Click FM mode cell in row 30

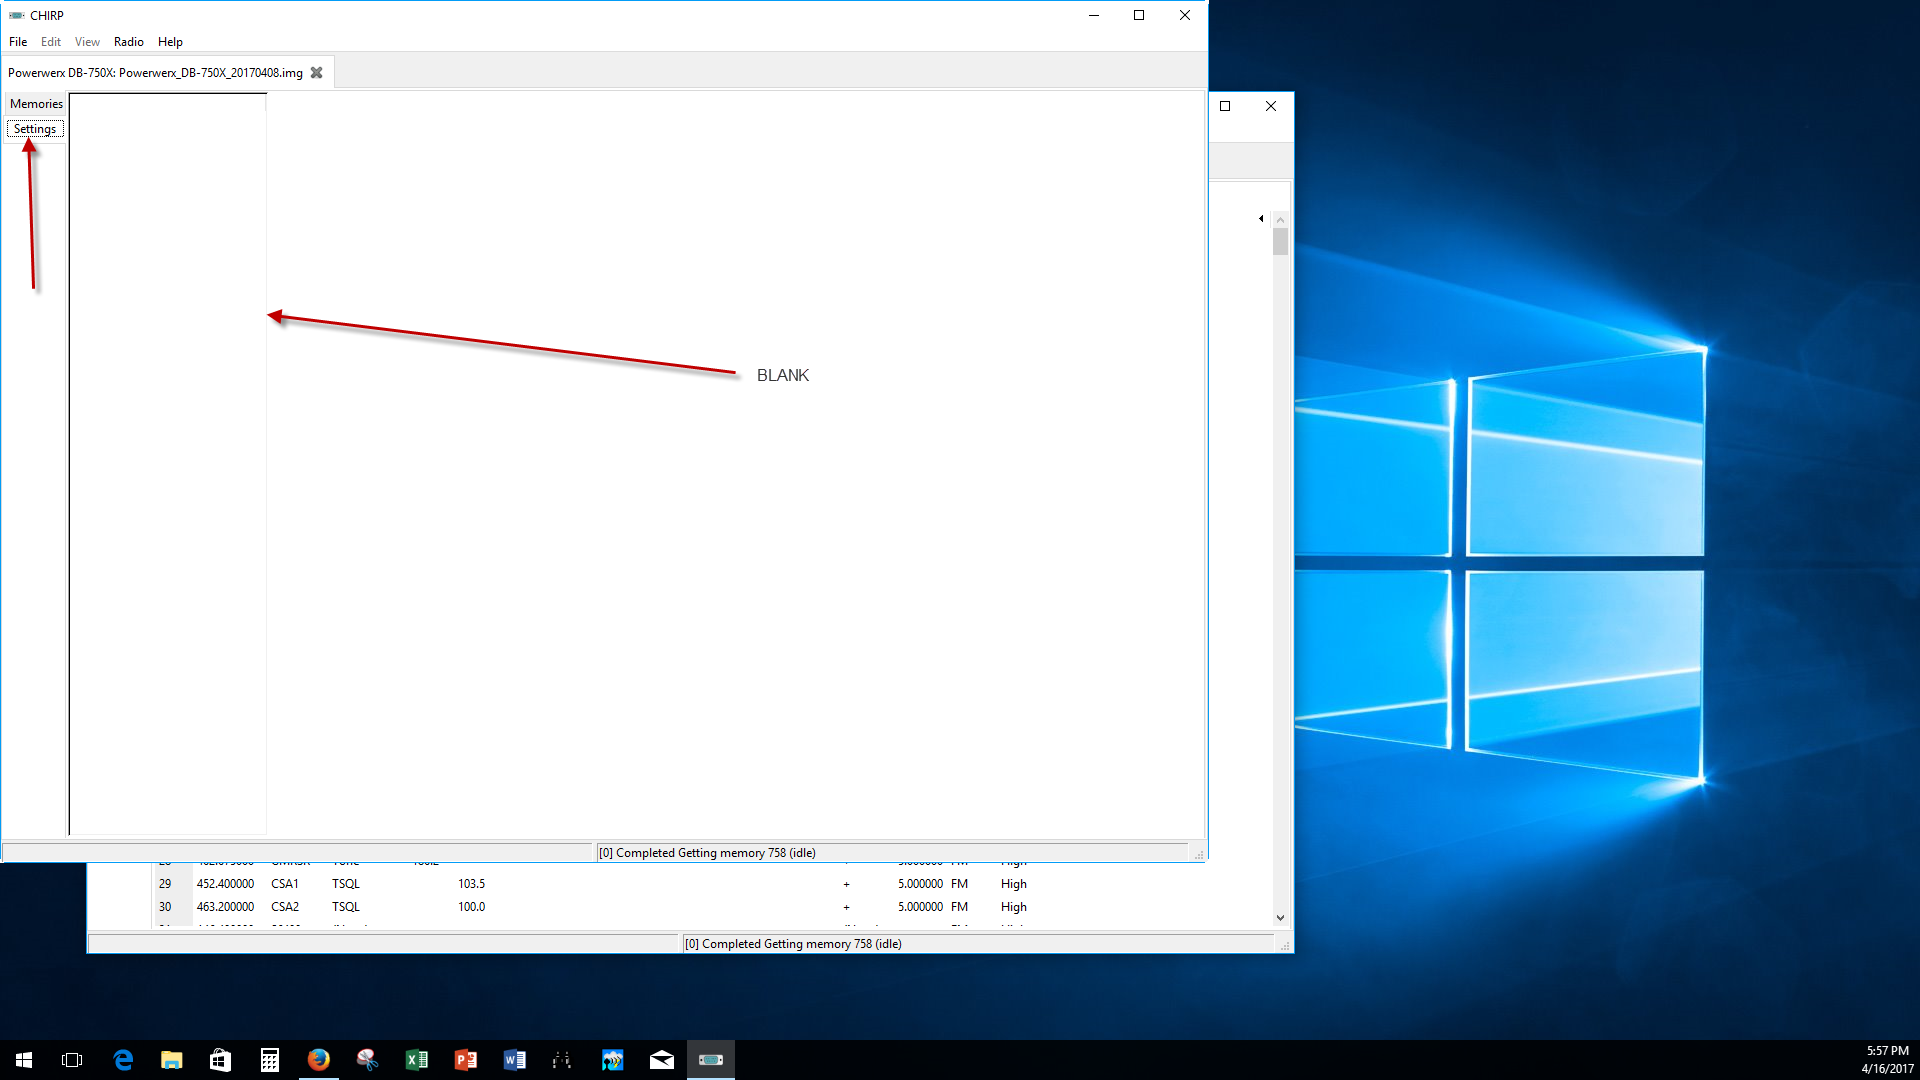[x=960, y=907]
